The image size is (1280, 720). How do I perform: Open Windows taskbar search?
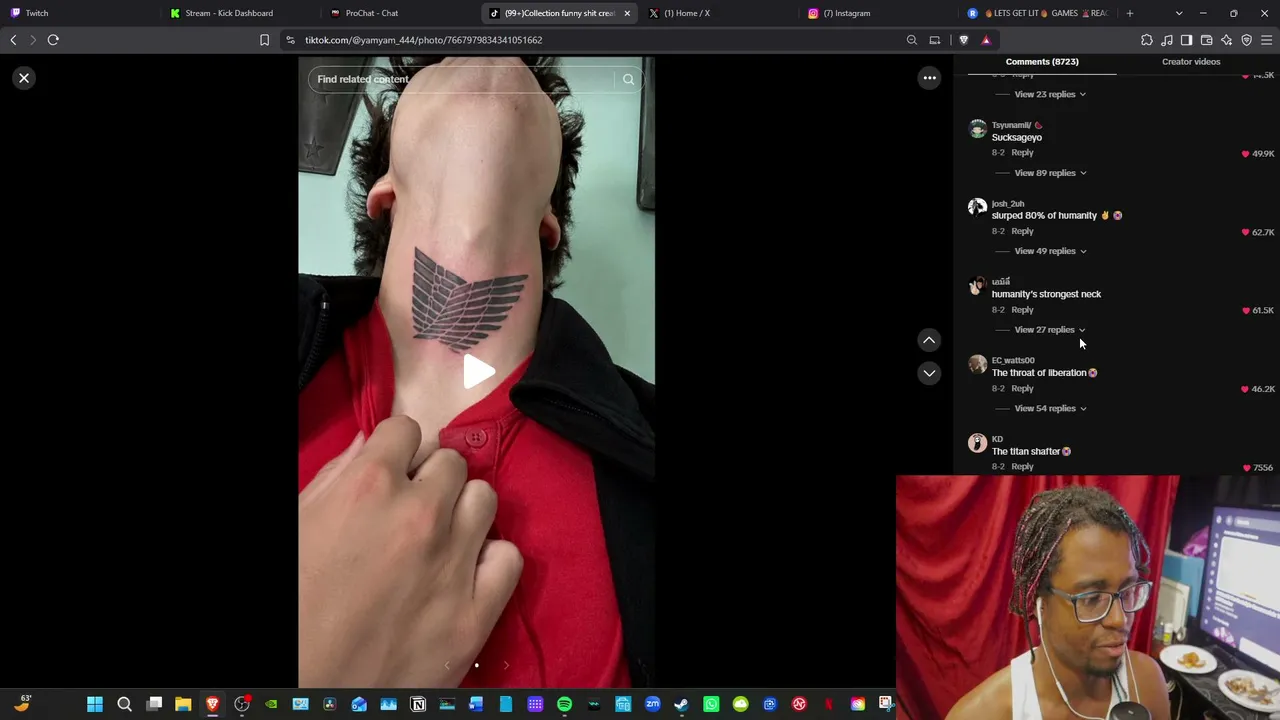pyautogui.click(x=124, y=704)
